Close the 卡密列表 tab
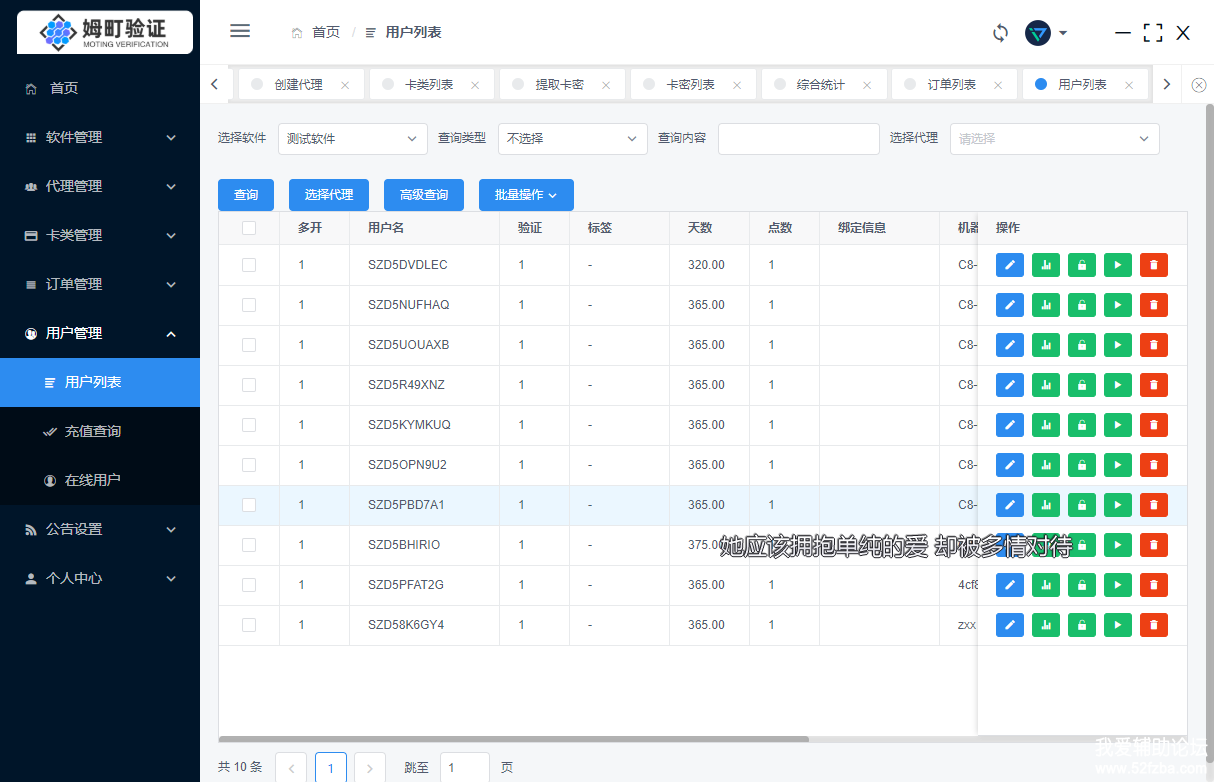 tap(737, 85)
